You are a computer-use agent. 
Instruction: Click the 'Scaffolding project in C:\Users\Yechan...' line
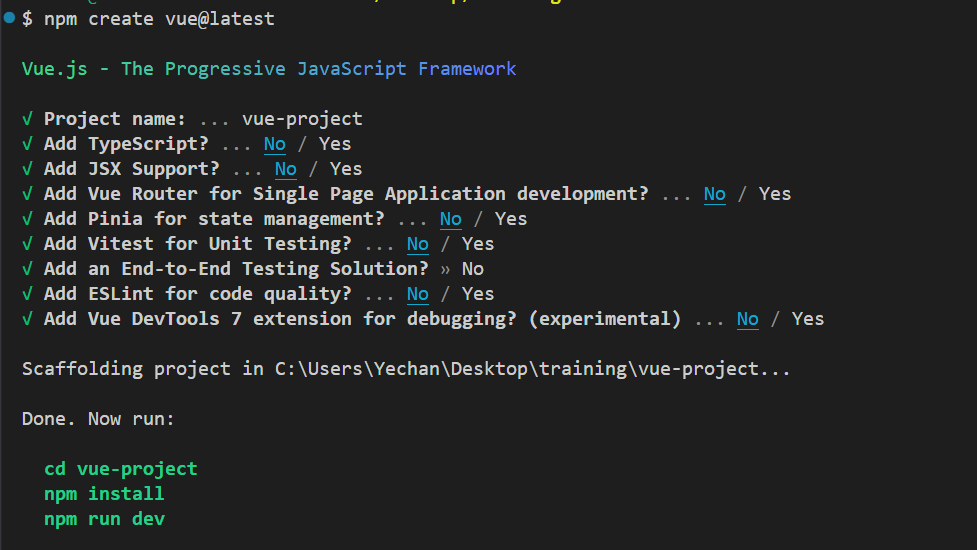click(x=406, y=369)
